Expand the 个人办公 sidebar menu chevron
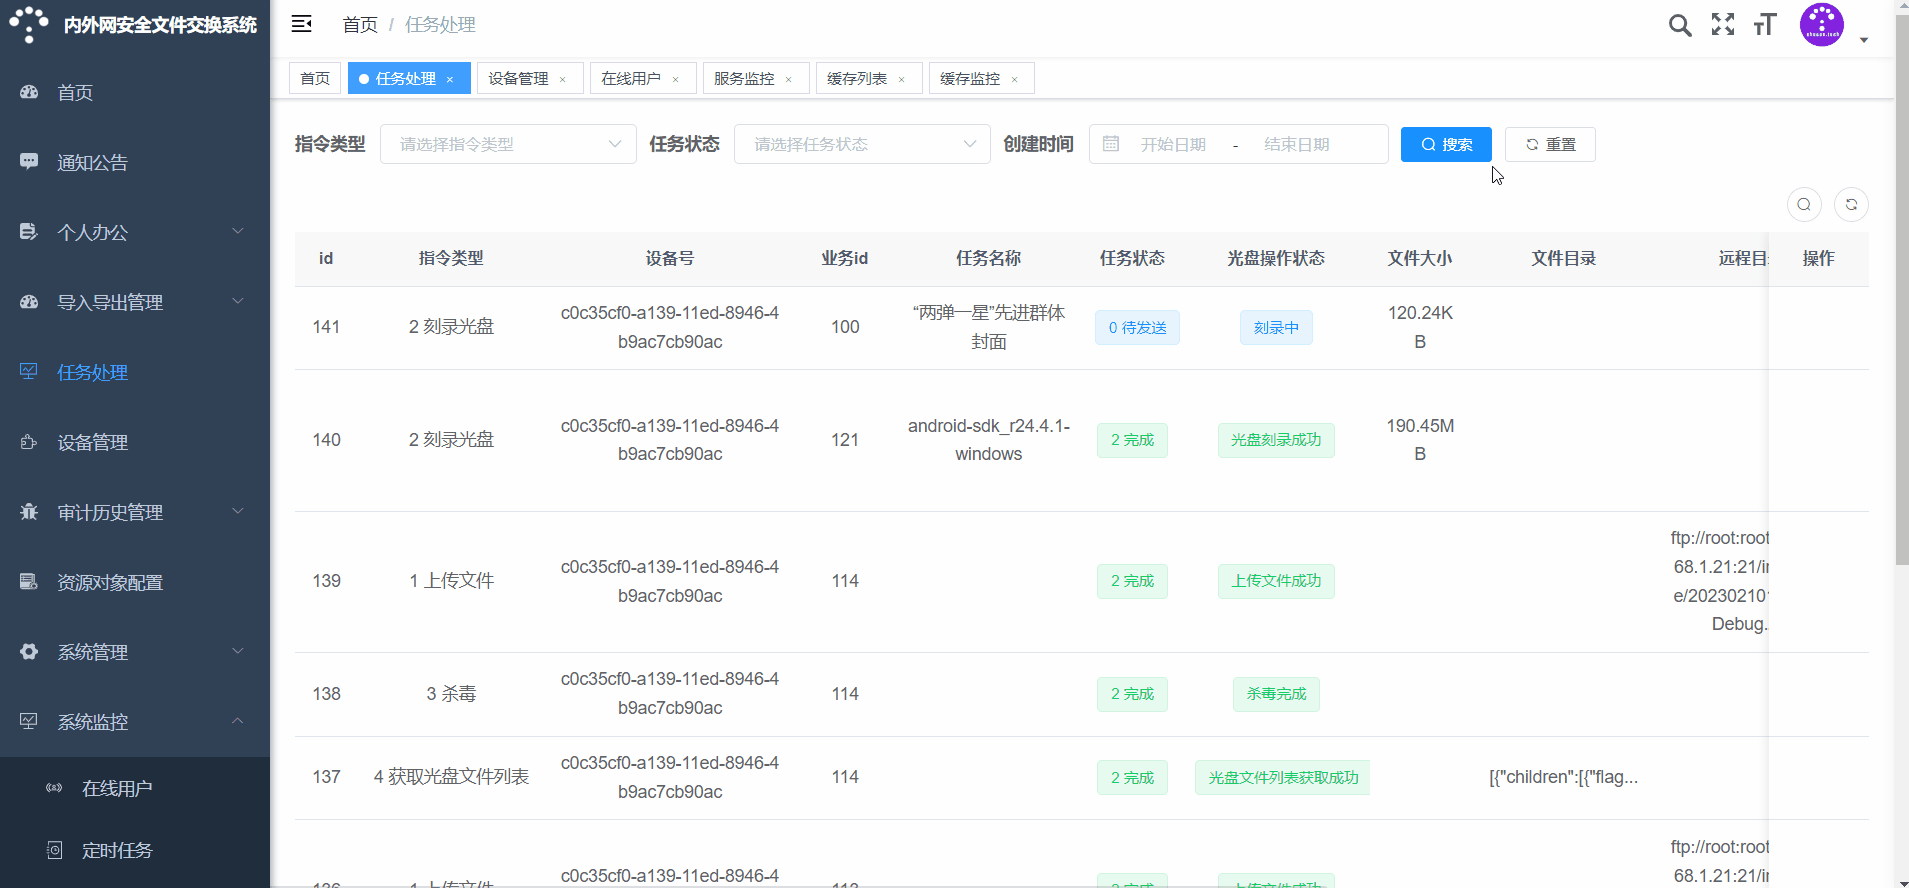 pyautogui.click(x=238, y=231)
